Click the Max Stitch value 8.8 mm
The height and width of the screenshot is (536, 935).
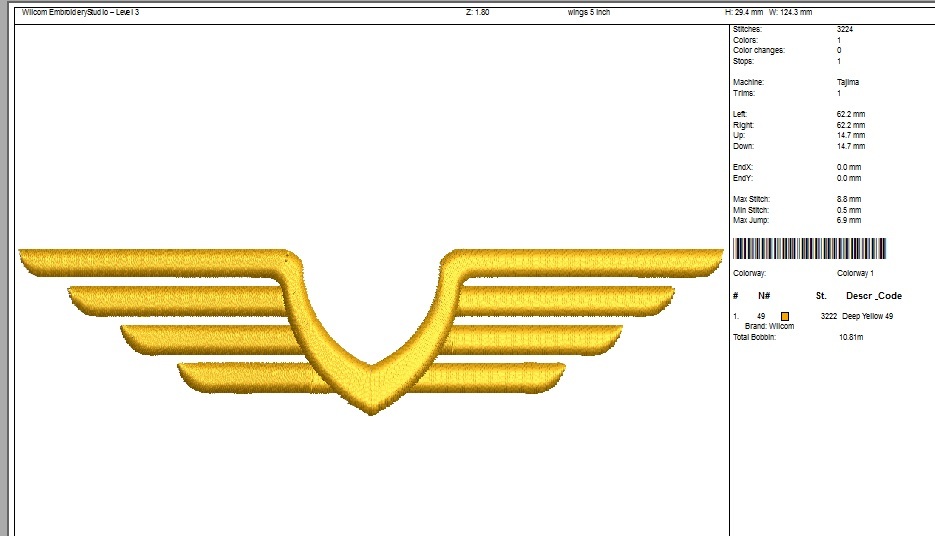click(x=849, y=199)
